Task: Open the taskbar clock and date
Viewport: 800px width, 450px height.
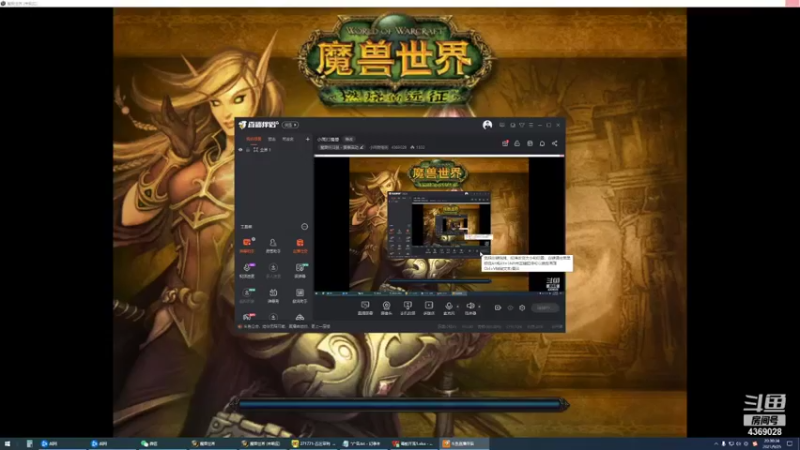Action: 771,444
